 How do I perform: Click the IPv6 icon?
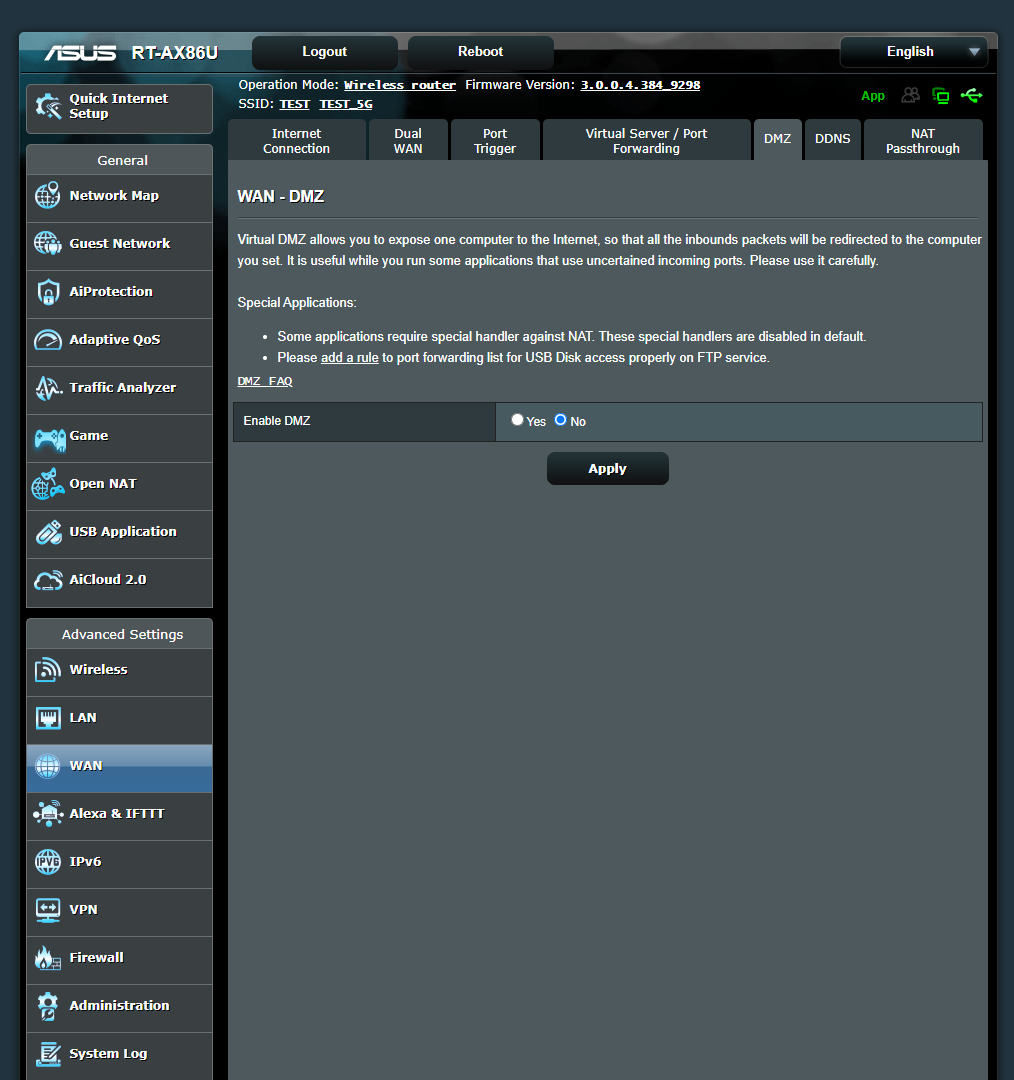48,862
